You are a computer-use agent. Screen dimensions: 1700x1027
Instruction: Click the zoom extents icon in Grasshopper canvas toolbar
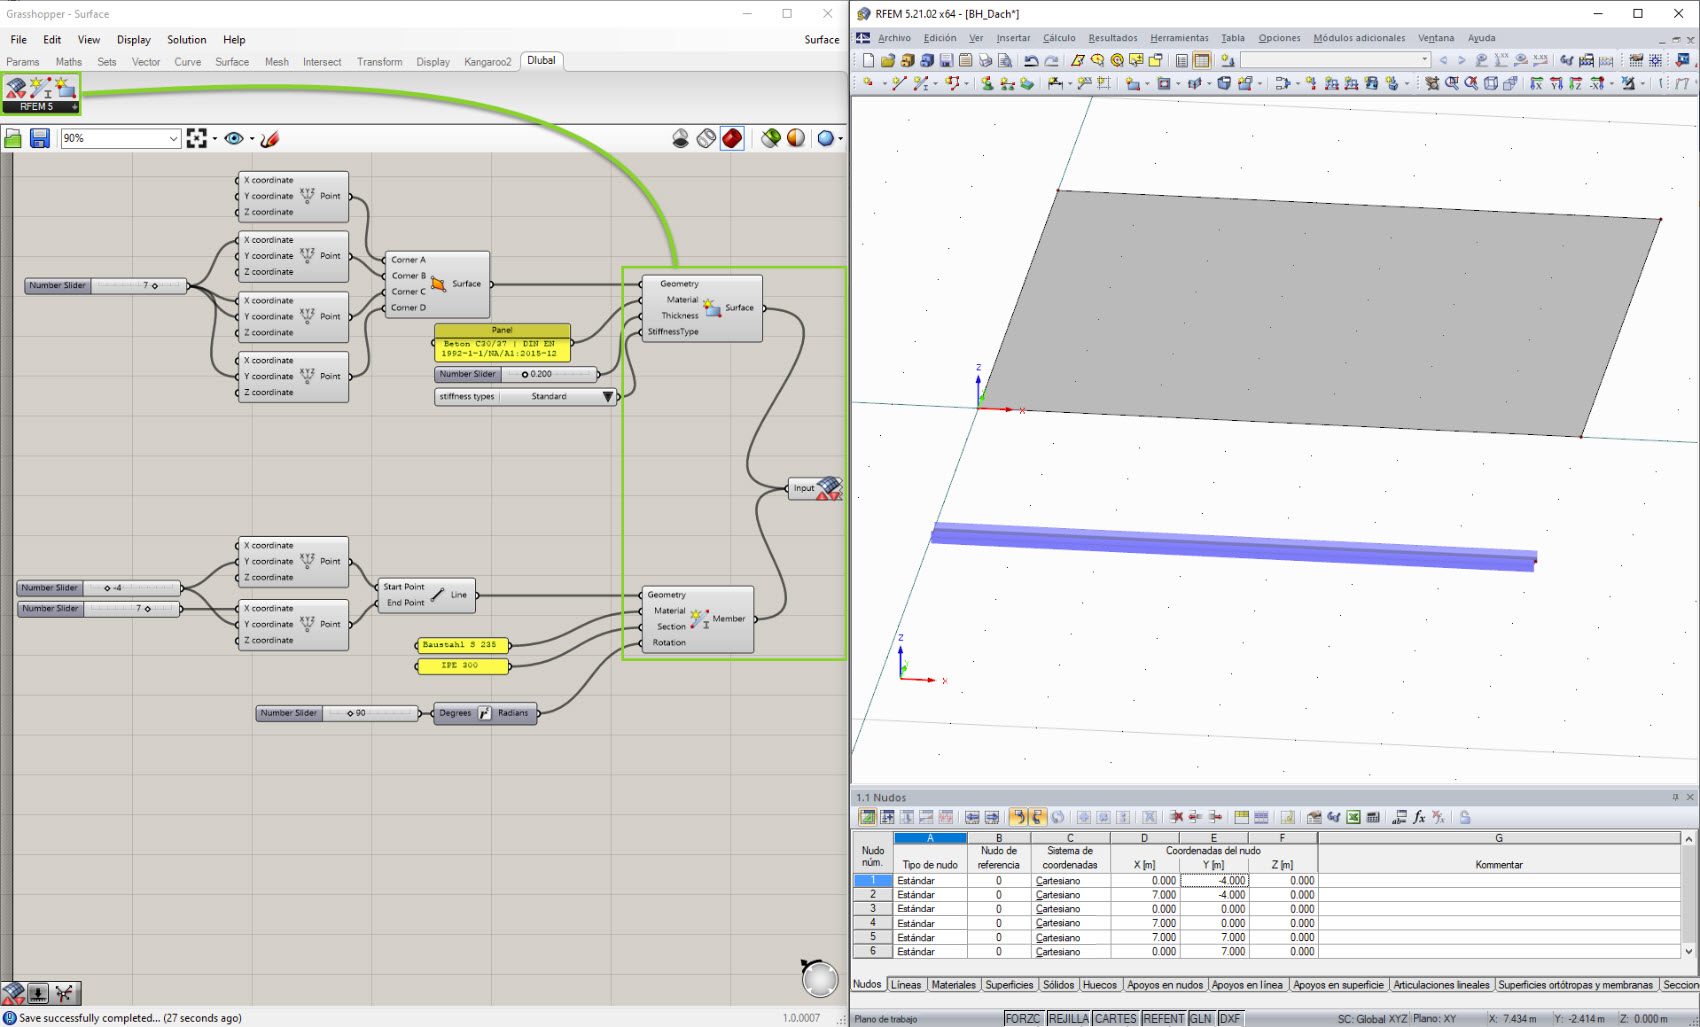pyautogui.click(x=196, y=138)
